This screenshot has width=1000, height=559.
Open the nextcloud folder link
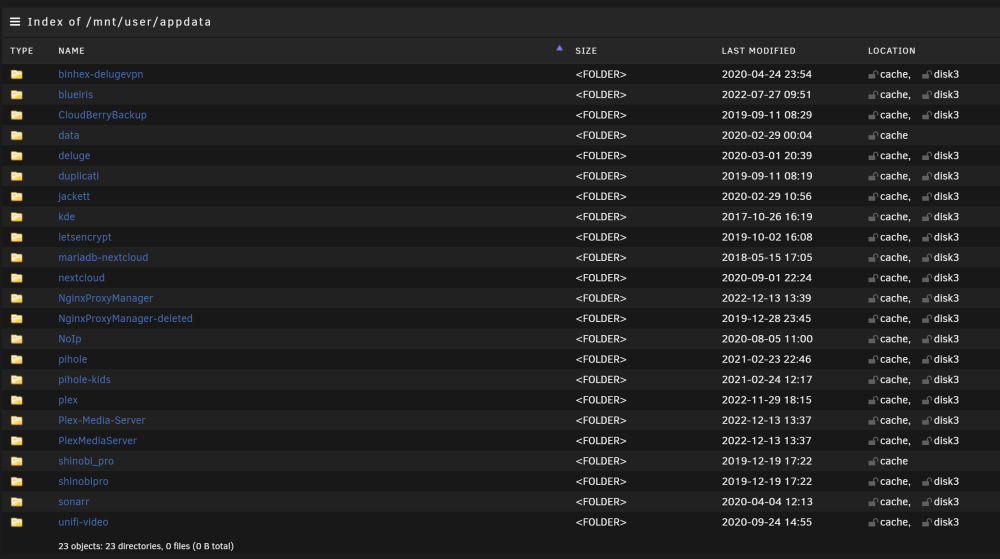(81, 278)
